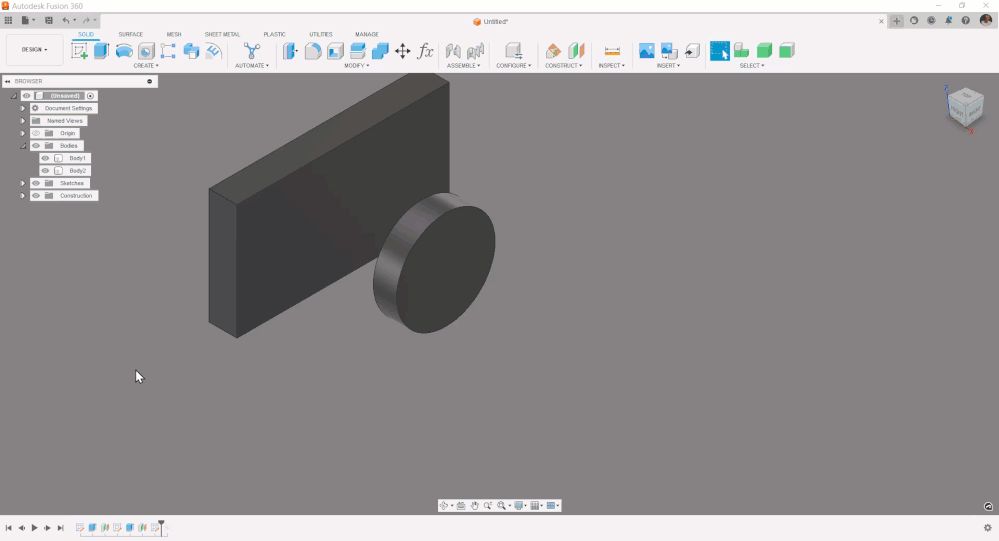Collapse the Bodies tree node

coord(23,146)
